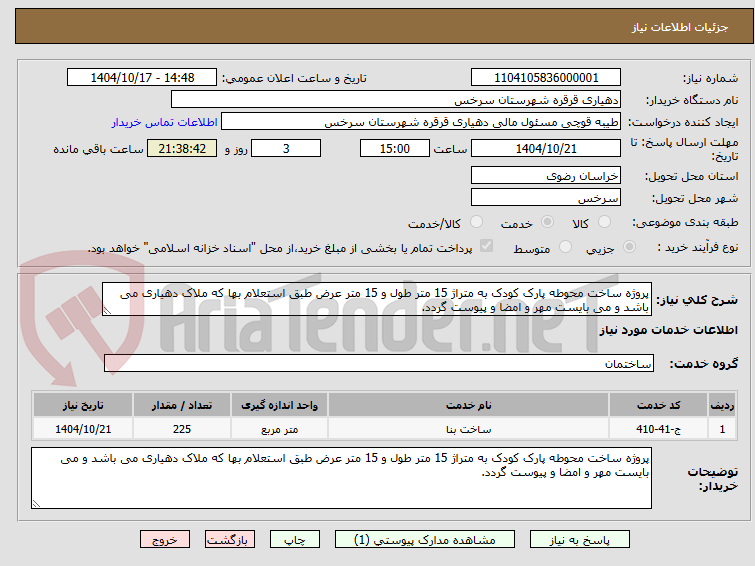Click the چاپ print button

295,540
